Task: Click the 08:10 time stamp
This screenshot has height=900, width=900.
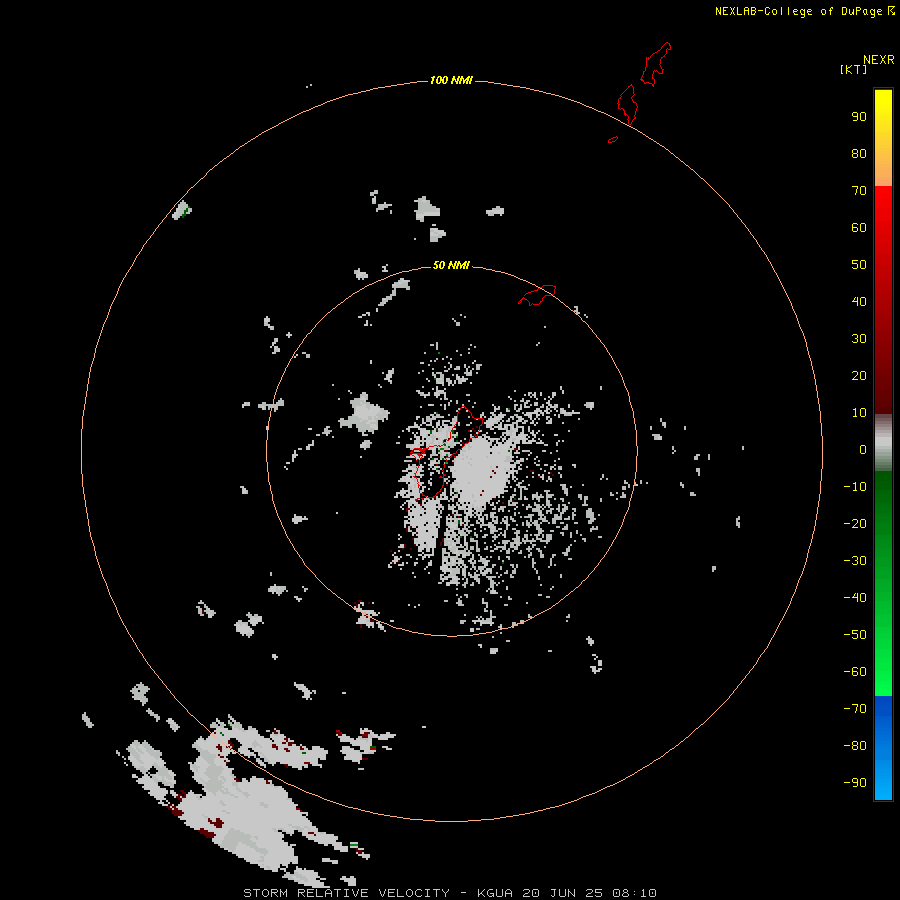Action: (x=634, y=893)
